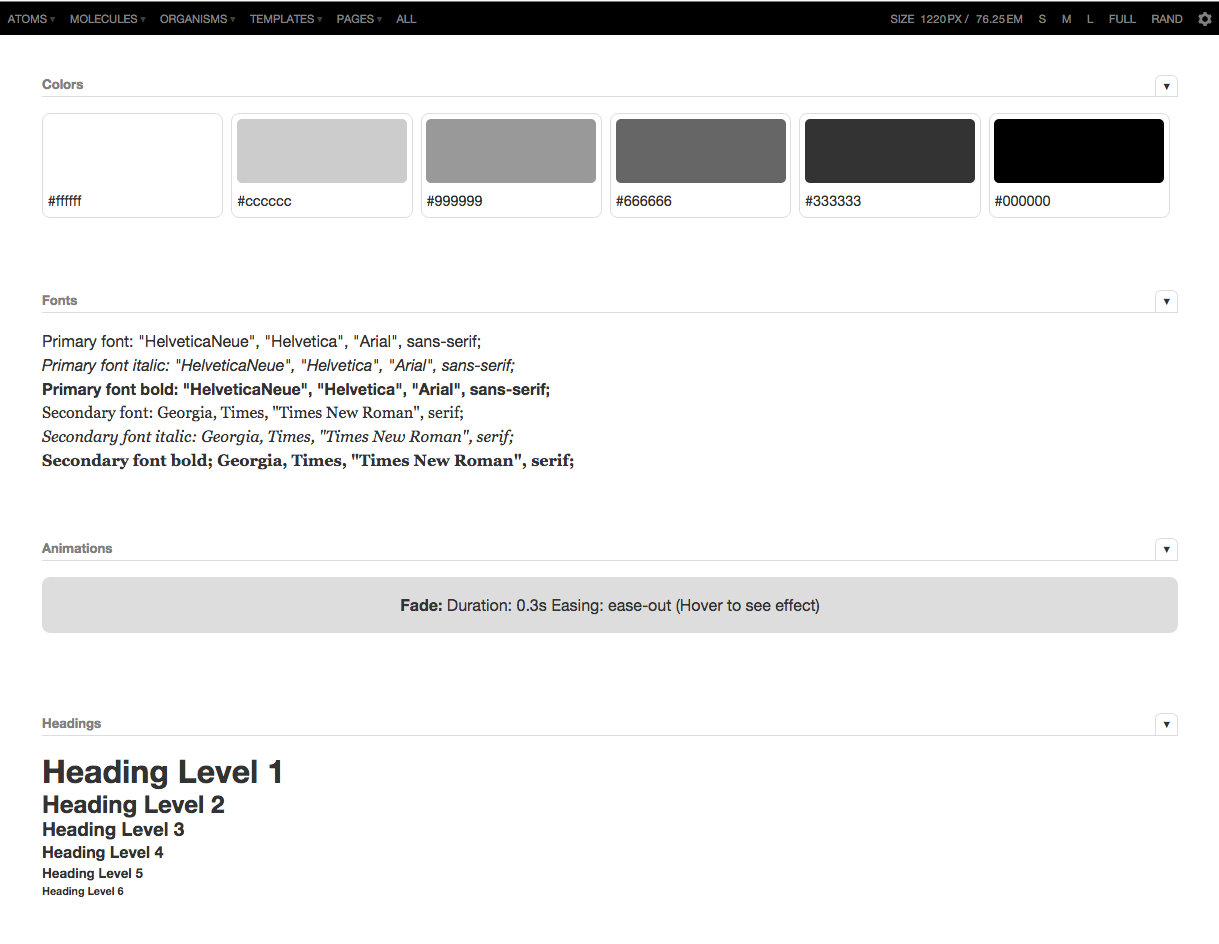This screenshot has height=944, width=1219.
Task: Click the 'Primary font bold' sample line
Action: pyautogui.click(x=296, y=390)
